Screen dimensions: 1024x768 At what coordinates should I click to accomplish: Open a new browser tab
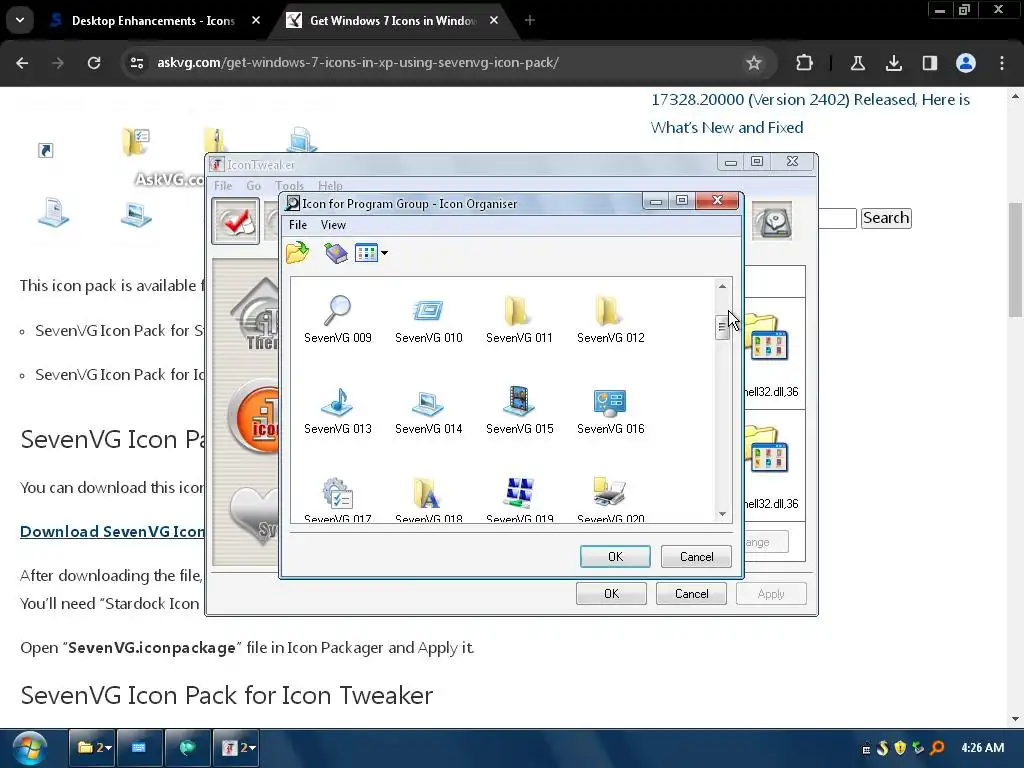pos(530,20)
